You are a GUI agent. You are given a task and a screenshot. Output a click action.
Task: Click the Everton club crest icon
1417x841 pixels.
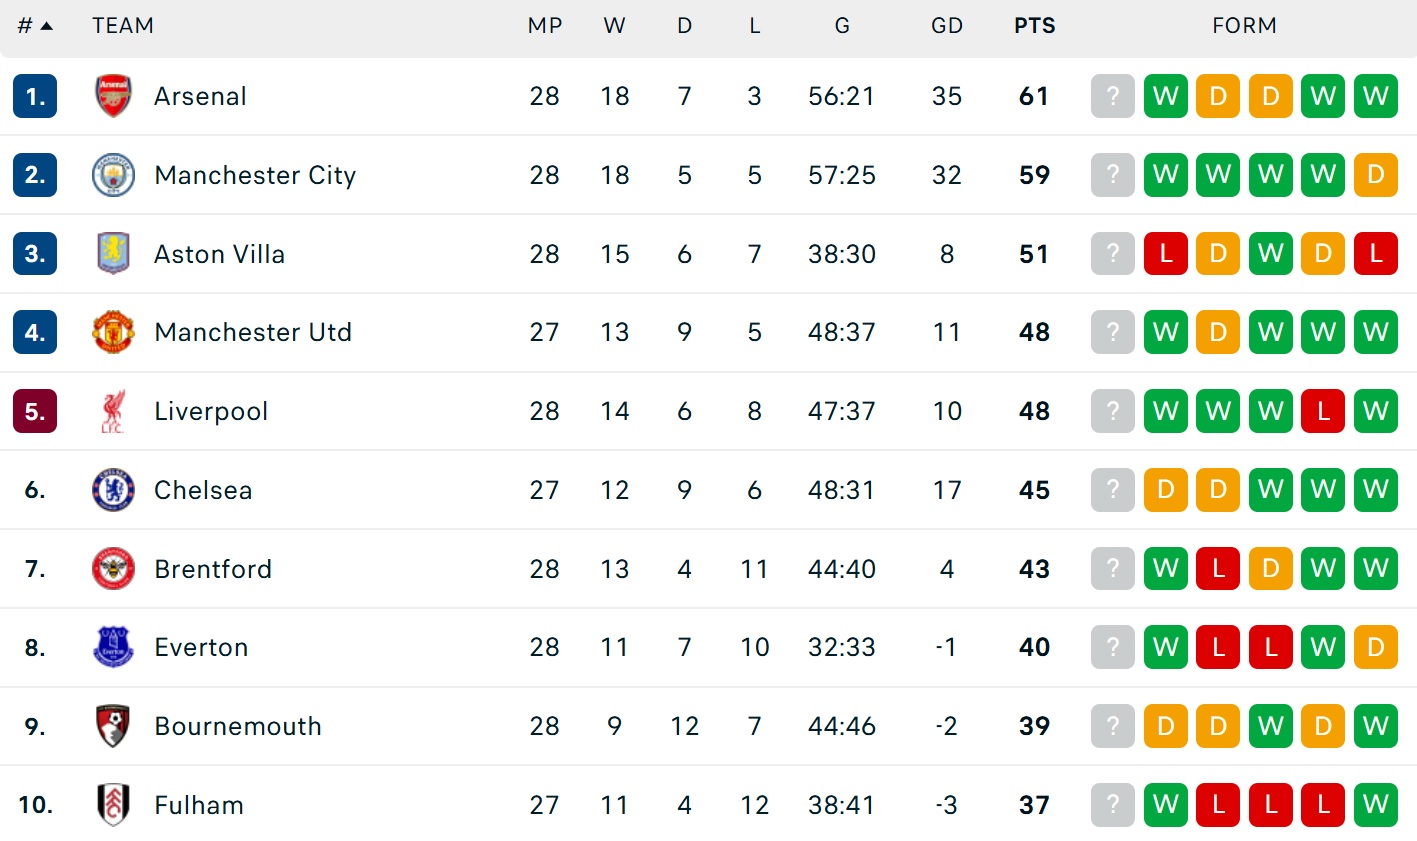(113, 647)
